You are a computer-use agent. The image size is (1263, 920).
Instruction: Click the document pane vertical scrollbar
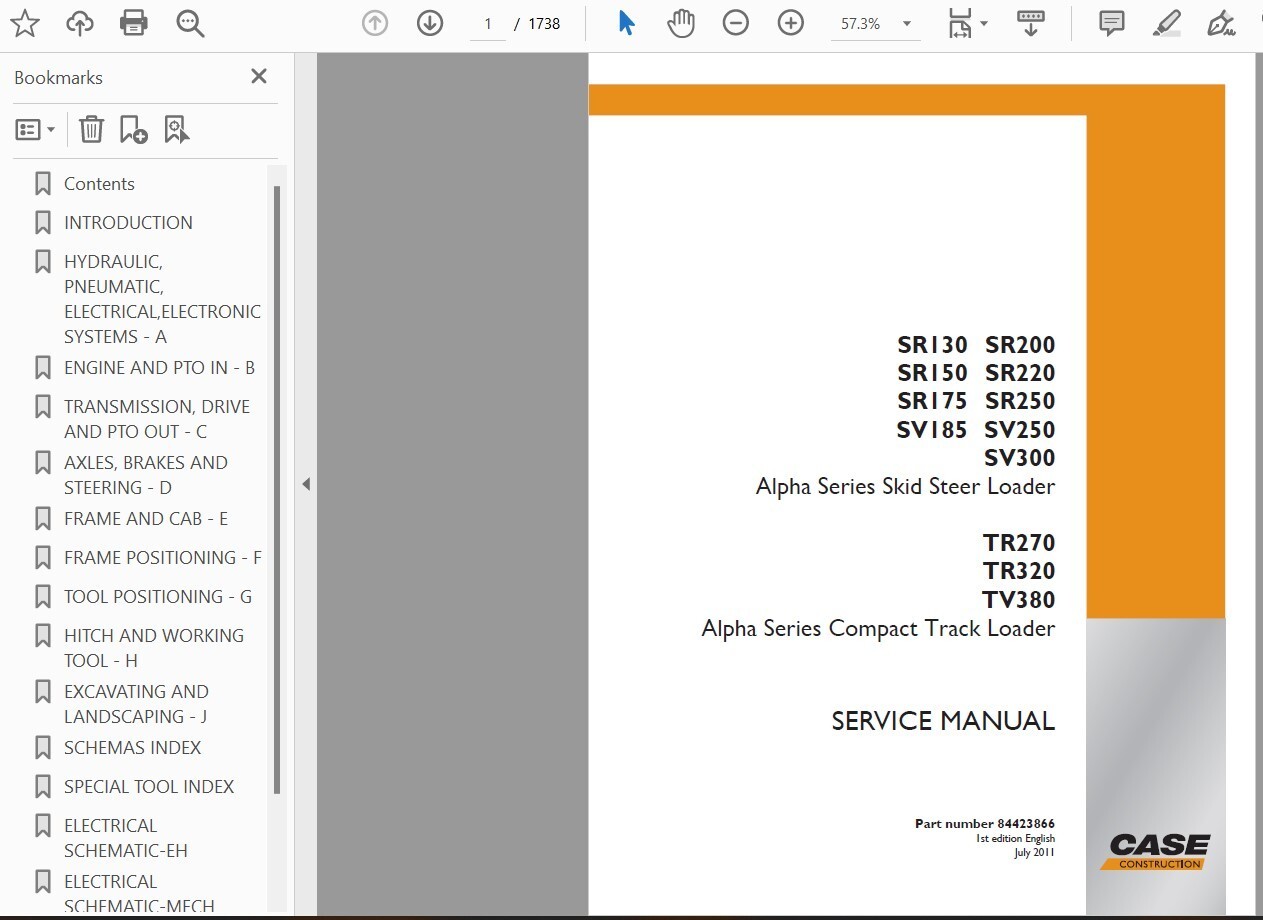coord(1258,486)
